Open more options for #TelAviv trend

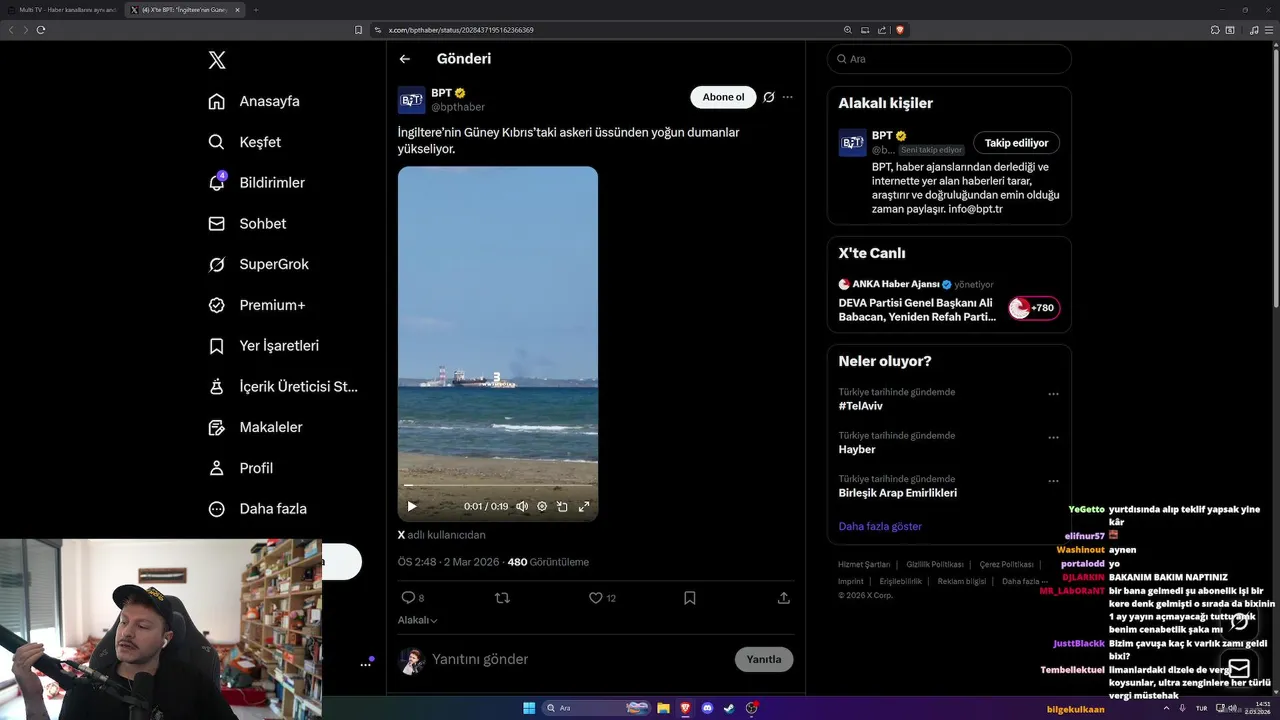(x=1053, y=394)
